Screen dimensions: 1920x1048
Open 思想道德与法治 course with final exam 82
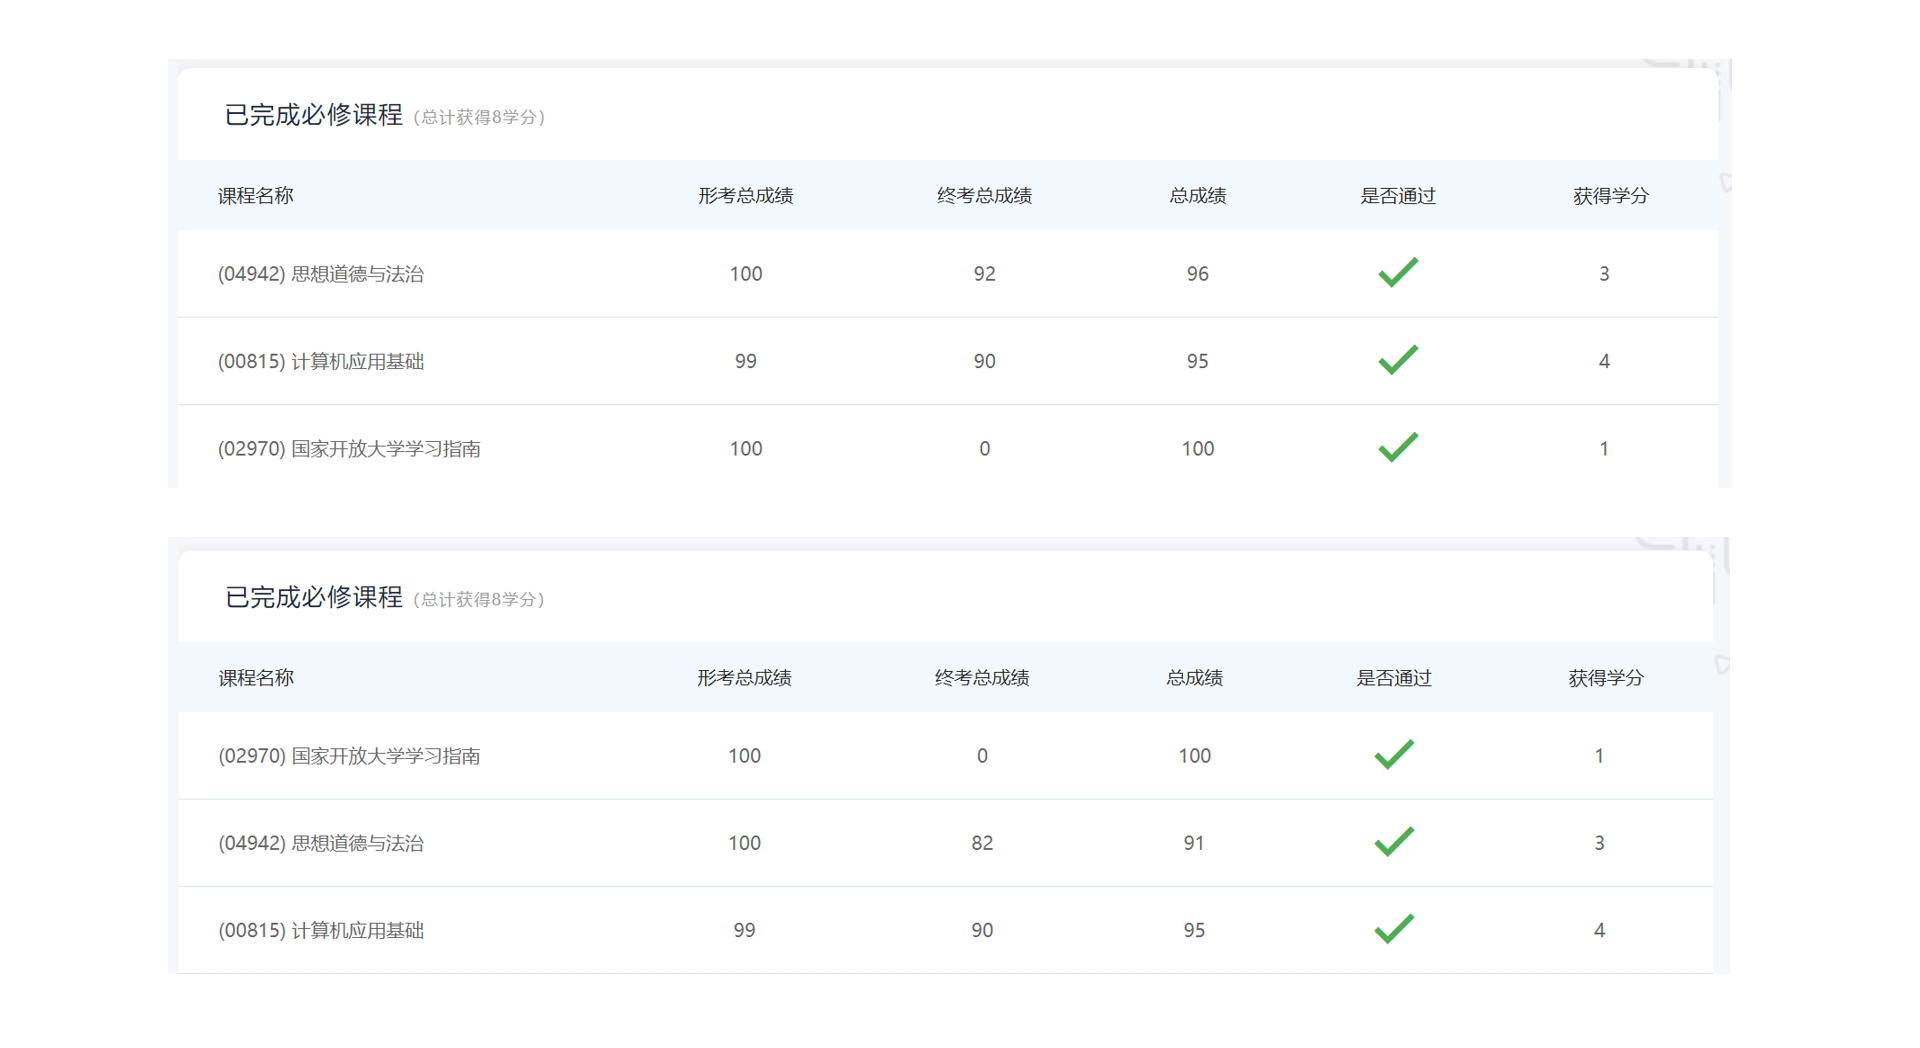point(321,843)
